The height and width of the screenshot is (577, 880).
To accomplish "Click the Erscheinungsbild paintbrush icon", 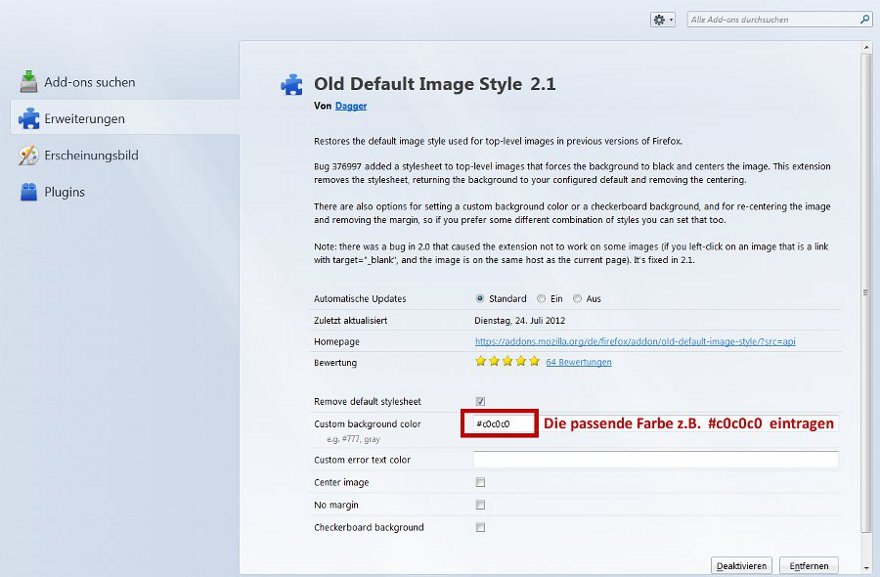I will click(29, 155).
